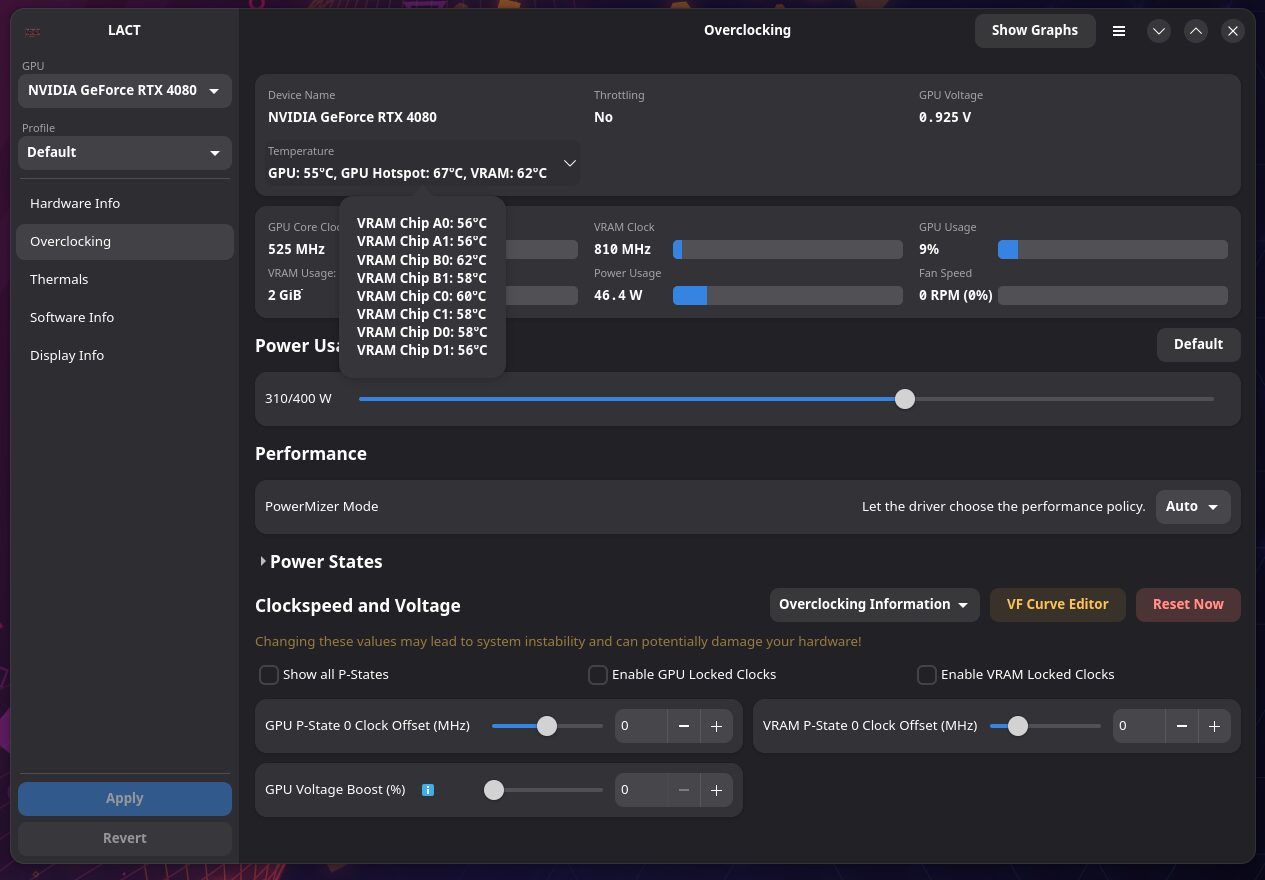This screenshot has height=880, width=1265.
Task: Click VRAM P-State 0 Clock Offset slider handle
Action: click(x=1017, y=726)
